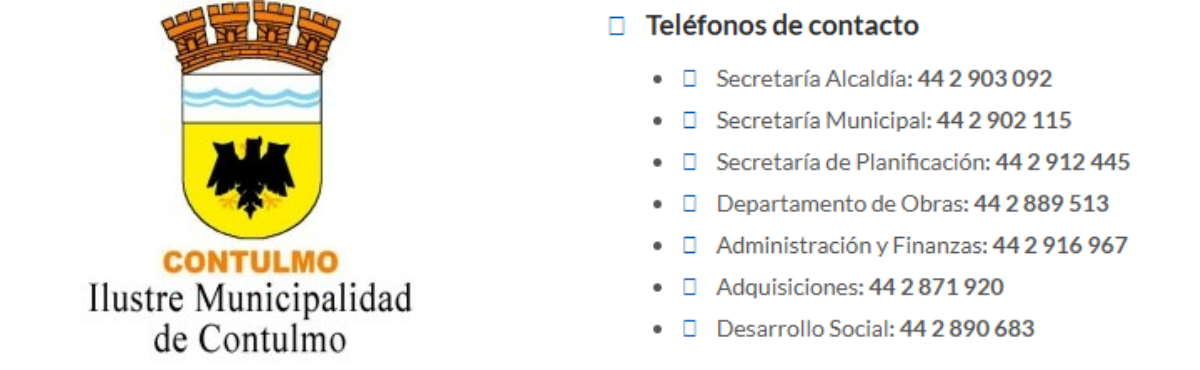Click Desarrollo Social number 44 2 890 683
Screen dimensions: 1200x370
(966, 328)
